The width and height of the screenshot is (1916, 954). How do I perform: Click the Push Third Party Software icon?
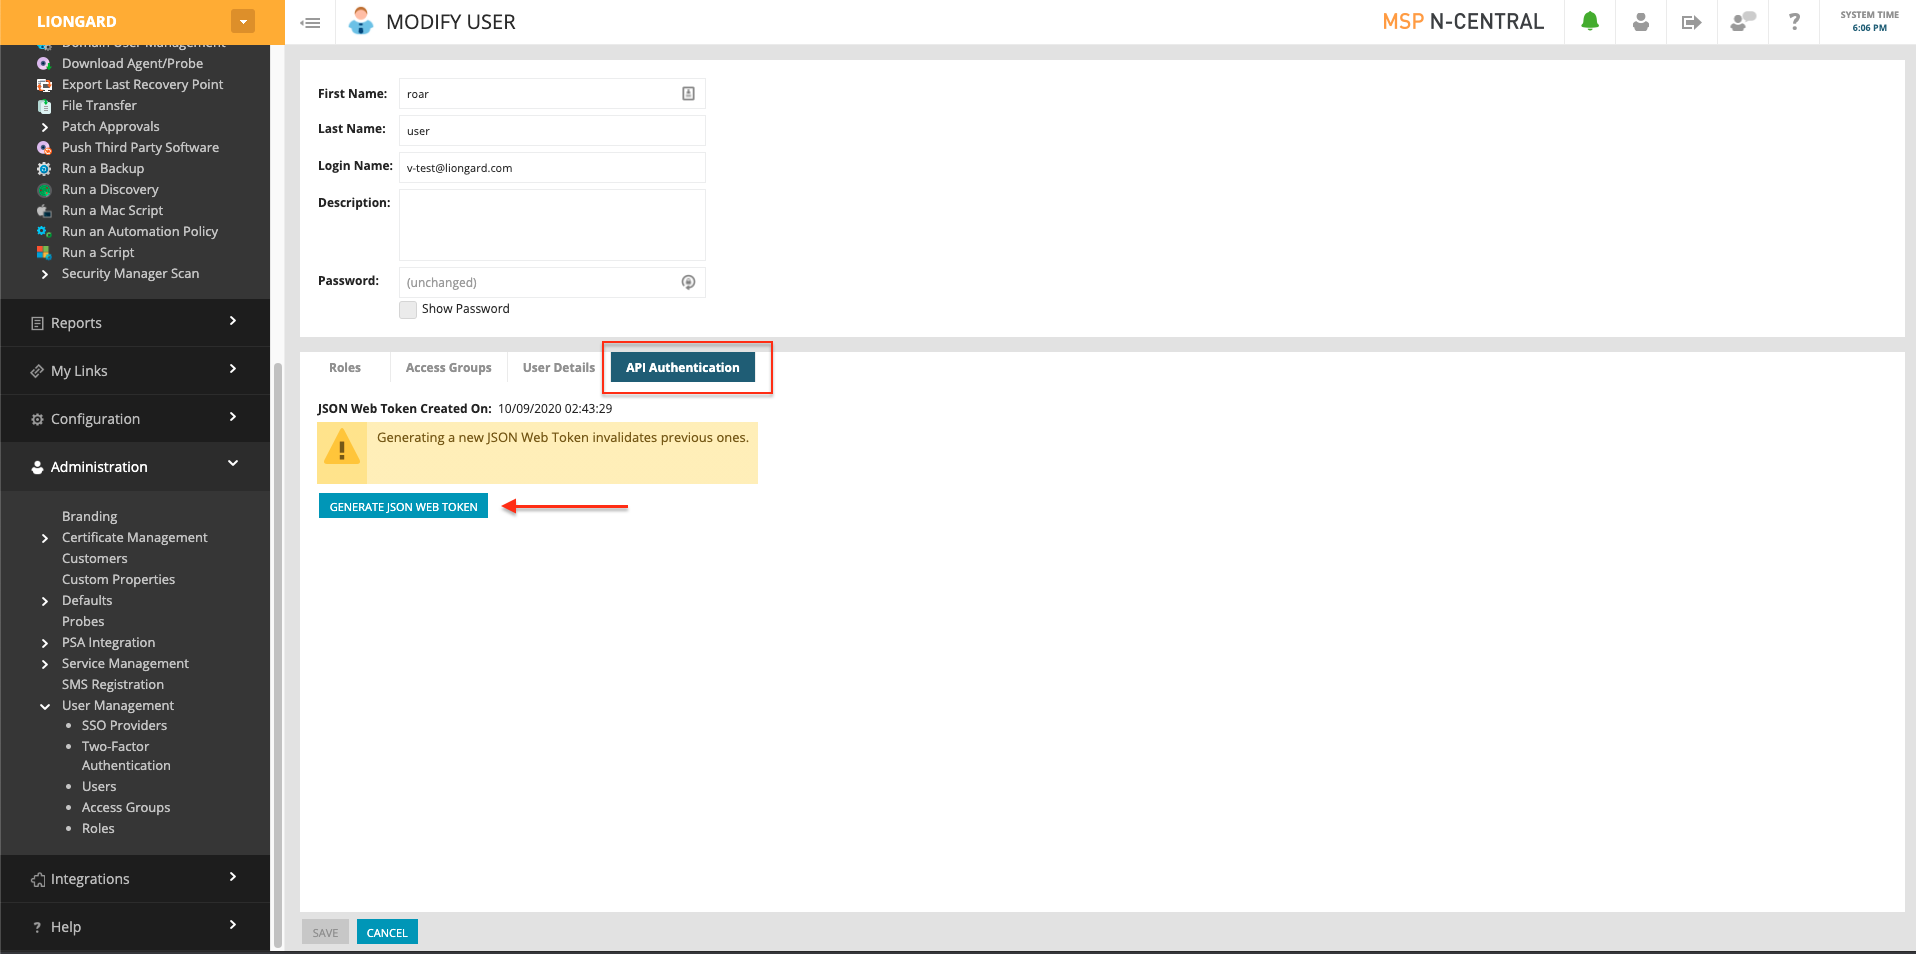[44, 148]
